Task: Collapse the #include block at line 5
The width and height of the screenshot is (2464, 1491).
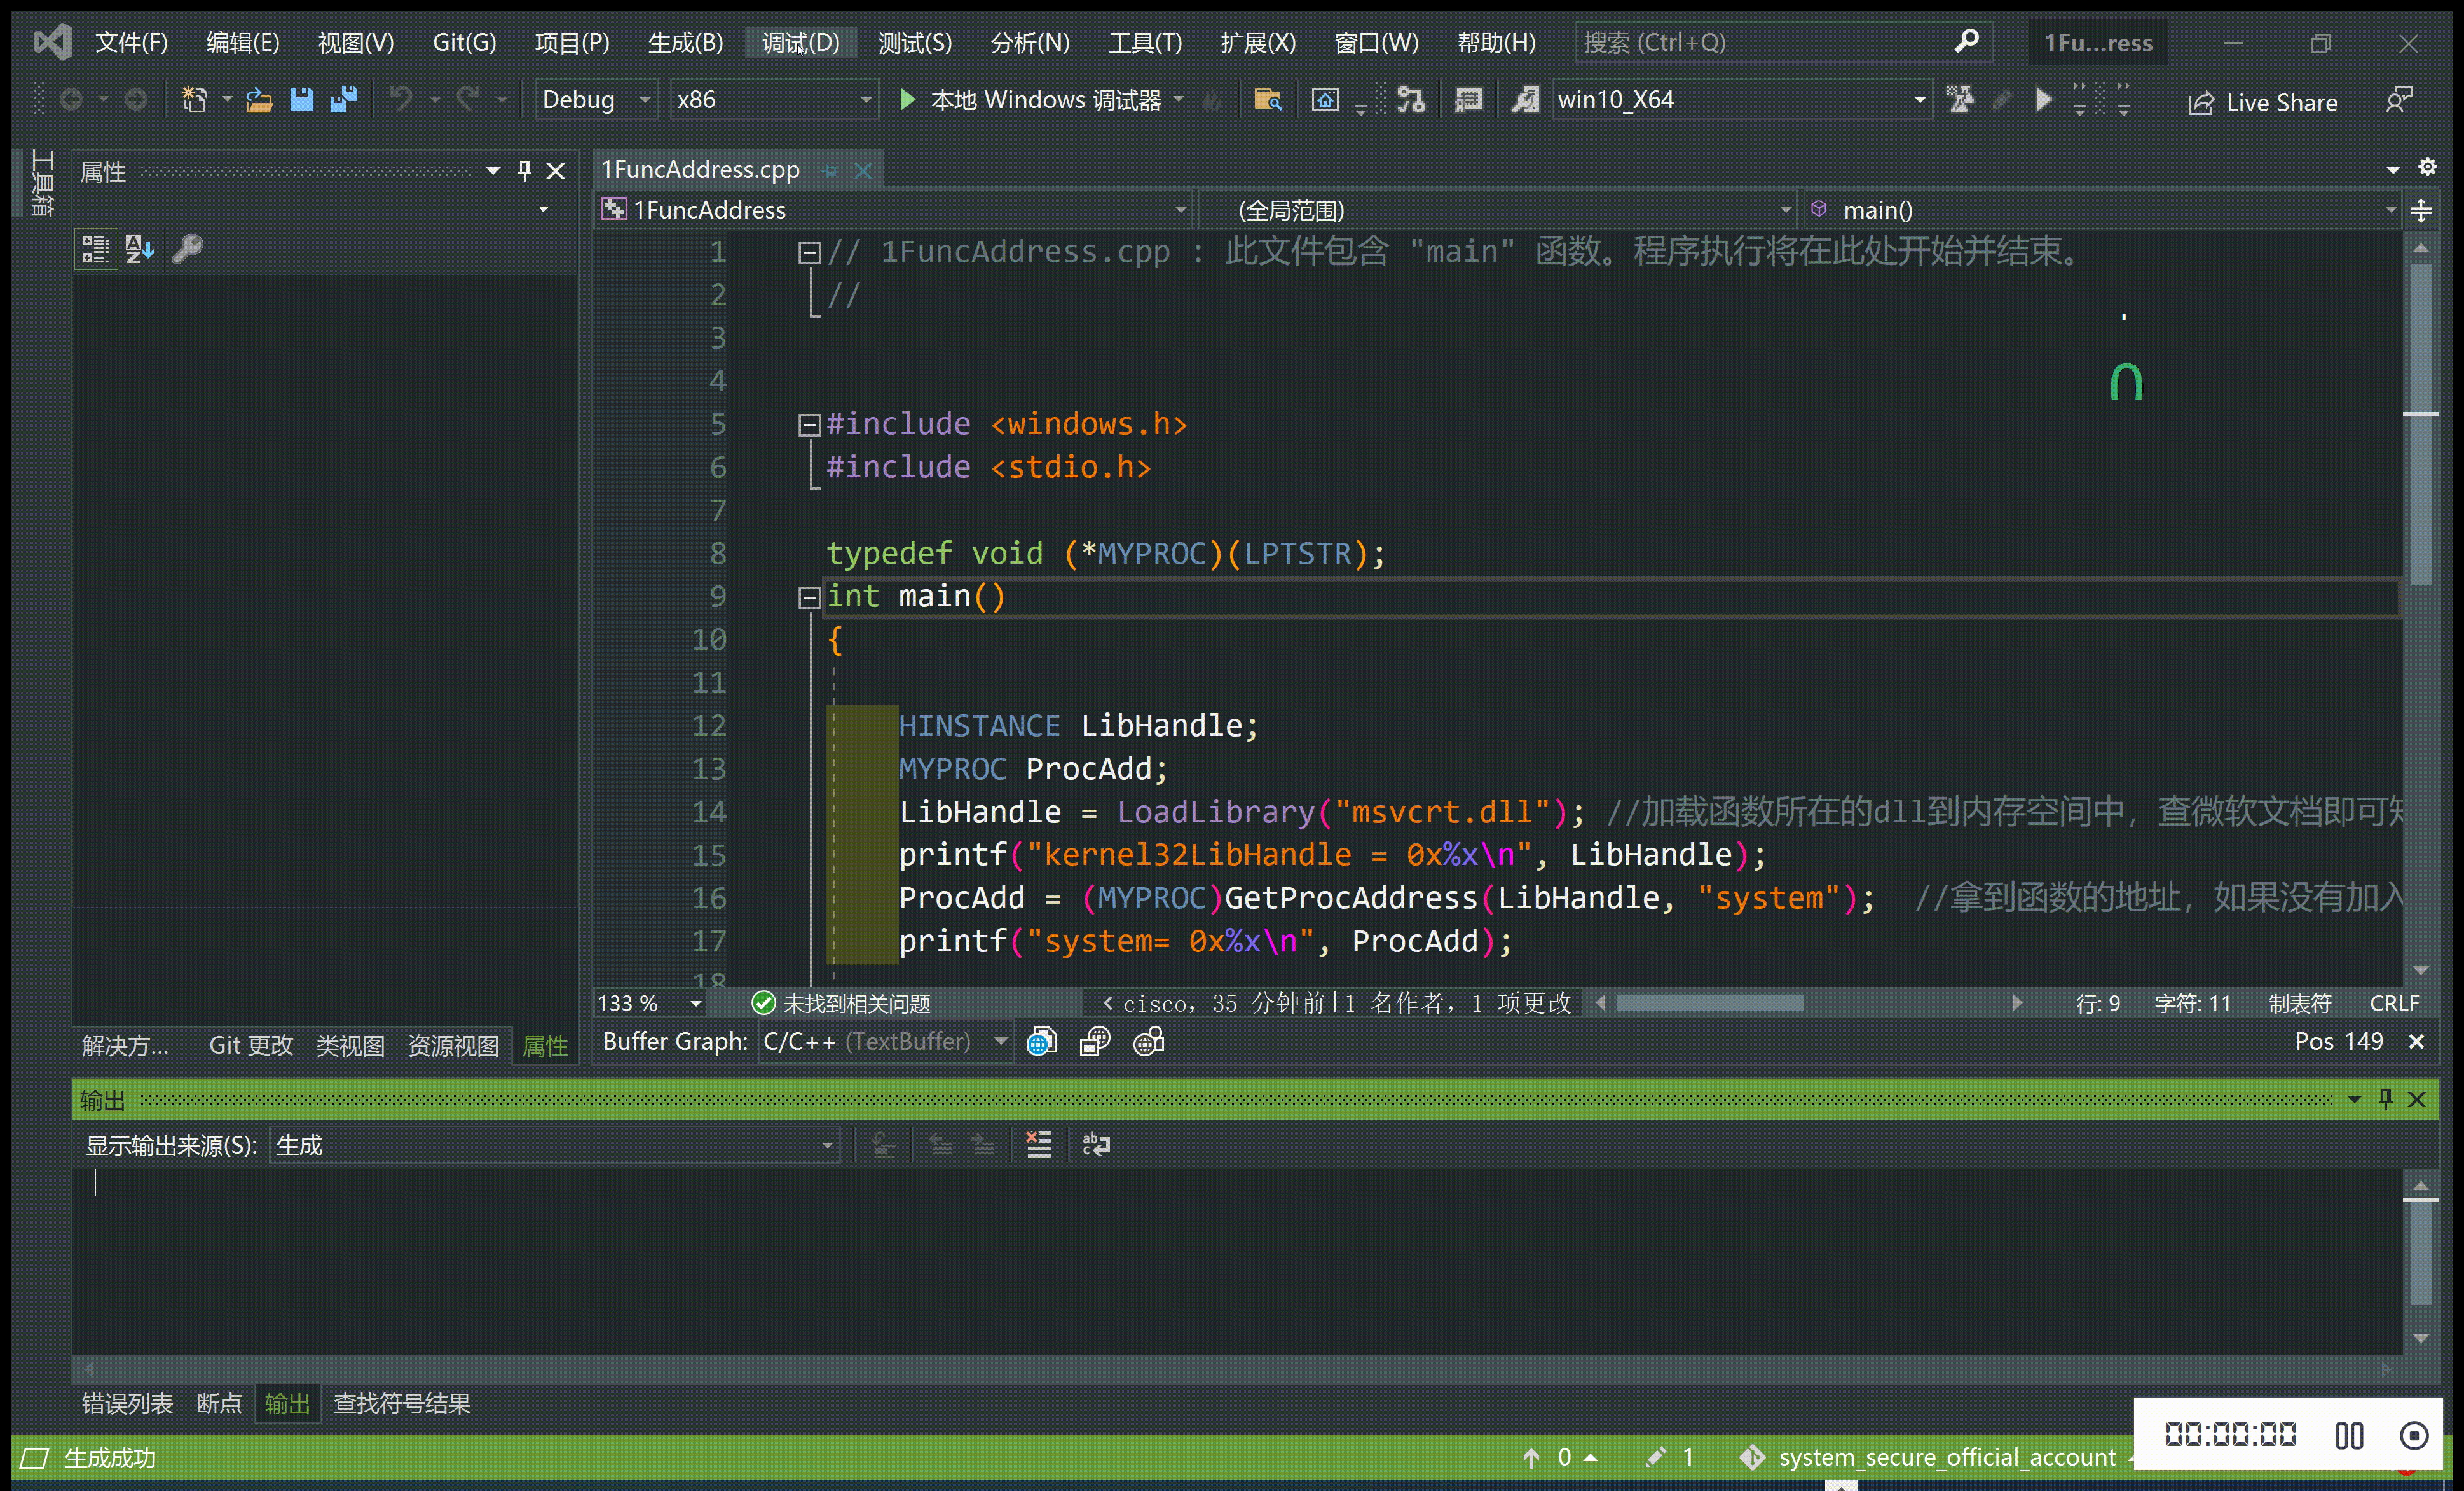Action: [x=809, y=426]
